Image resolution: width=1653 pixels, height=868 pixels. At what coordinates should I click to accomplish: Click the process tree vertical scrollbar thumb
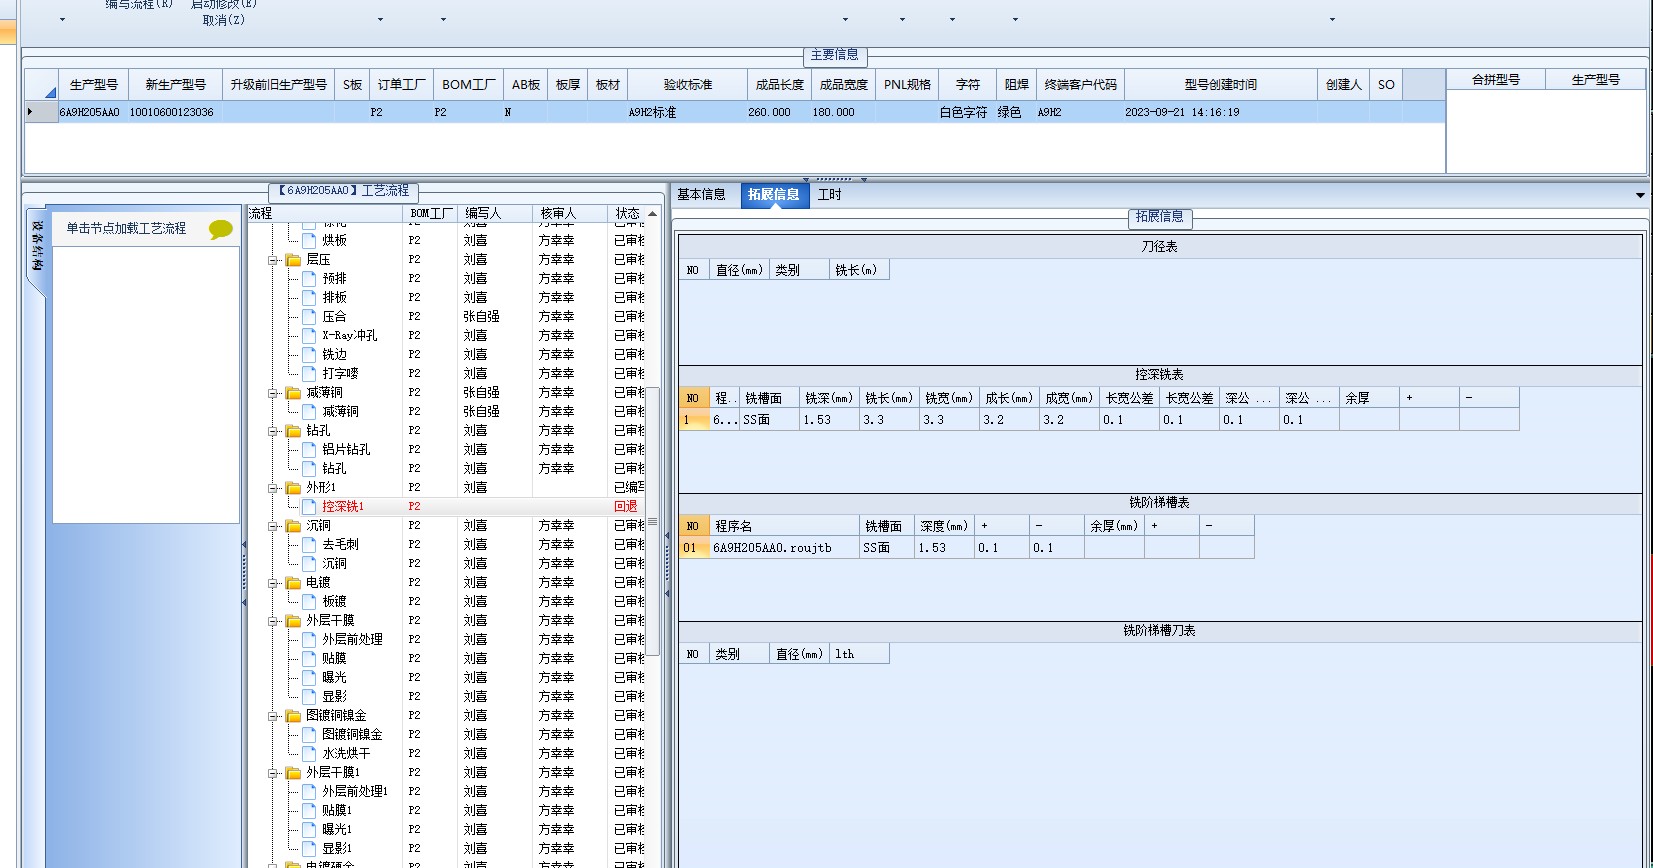(x=652, y=521)
